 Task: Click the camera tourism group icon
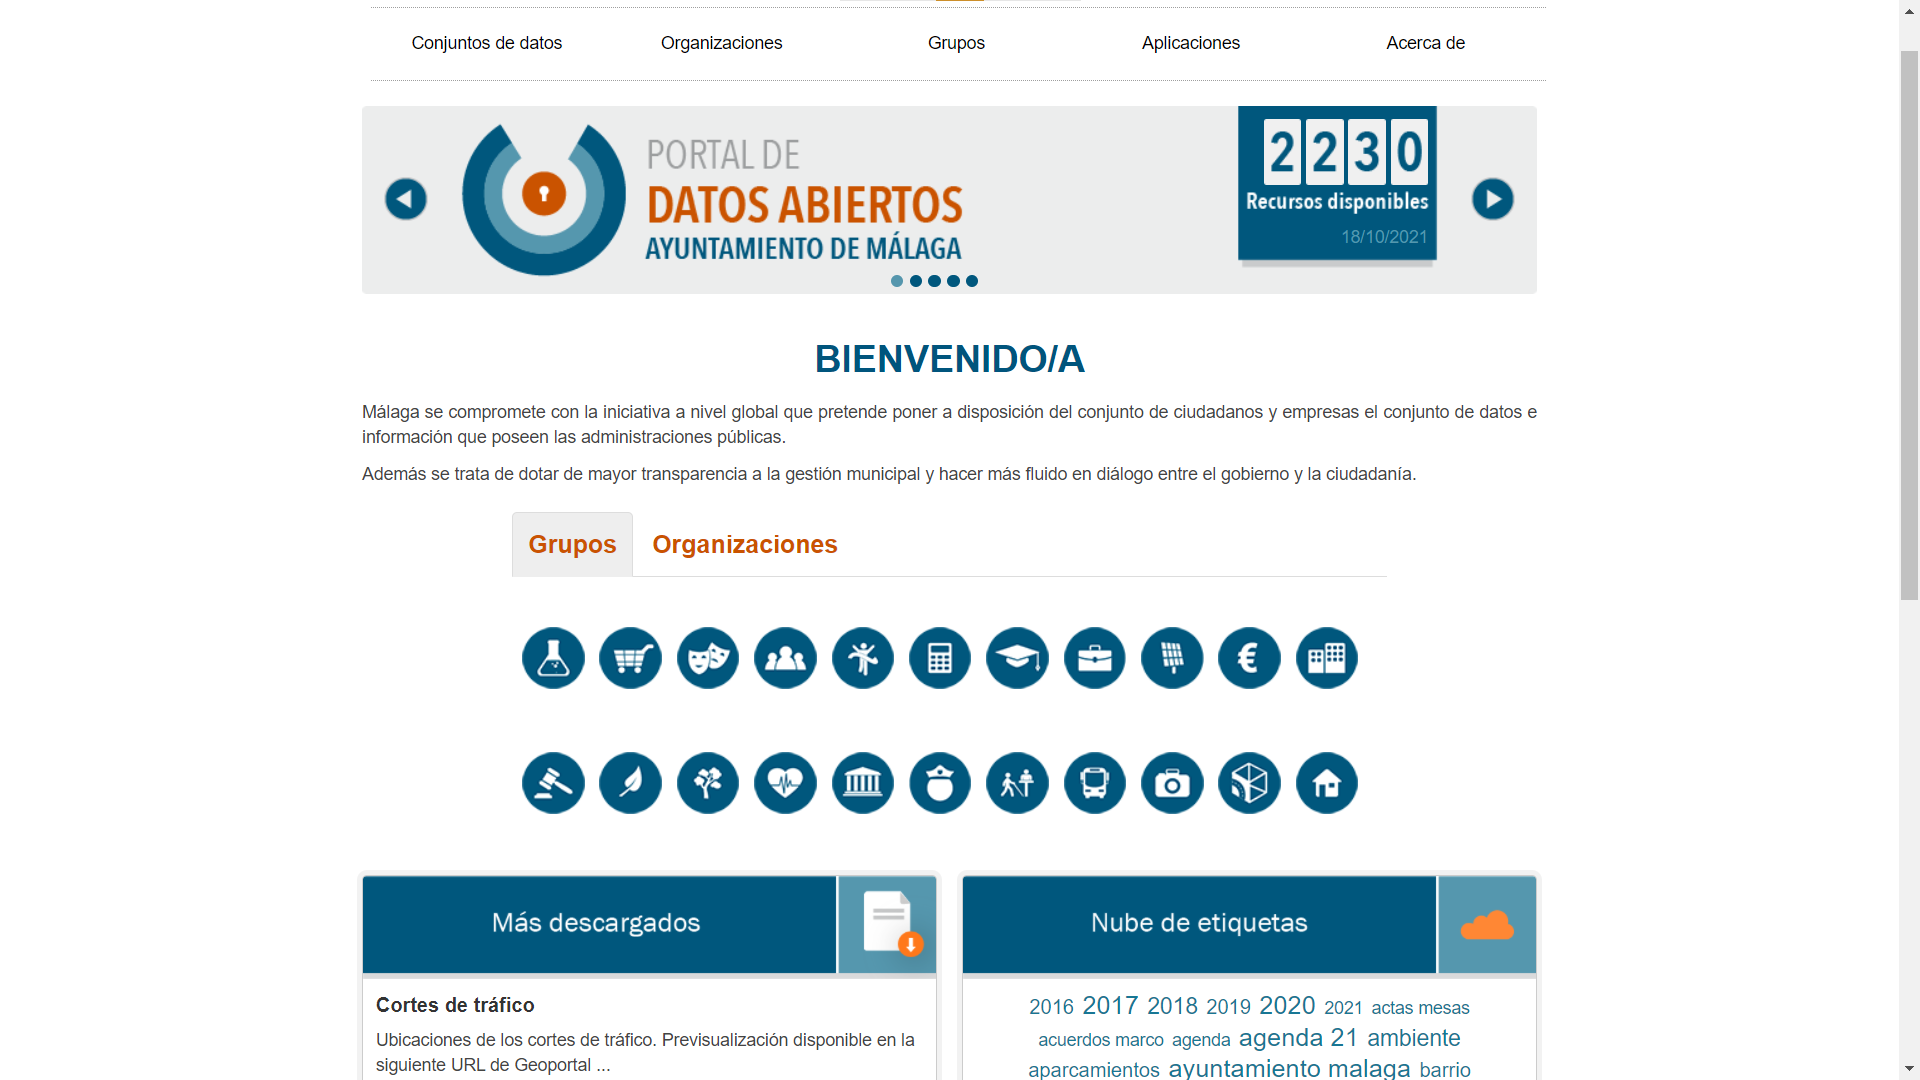point(1172,783)
